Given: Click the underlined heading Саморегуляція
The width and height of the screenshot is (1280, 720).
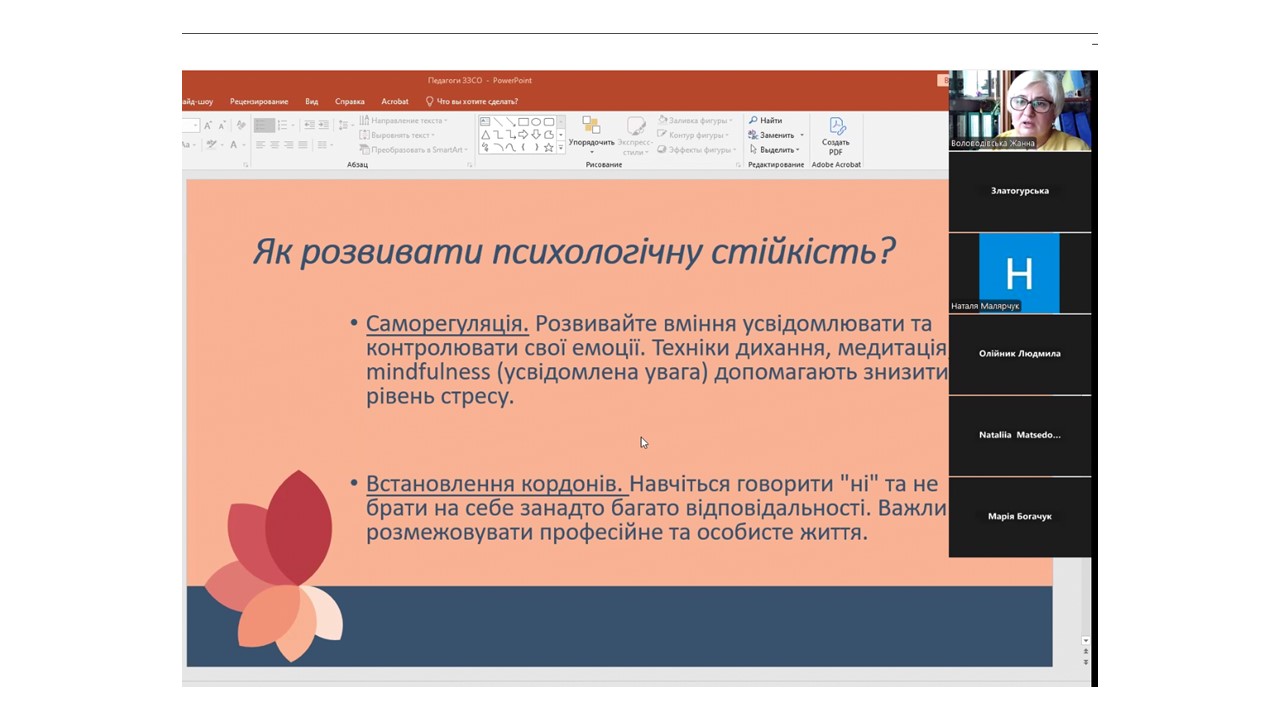Looking at the screenshot, I should (x=447, y=324).
